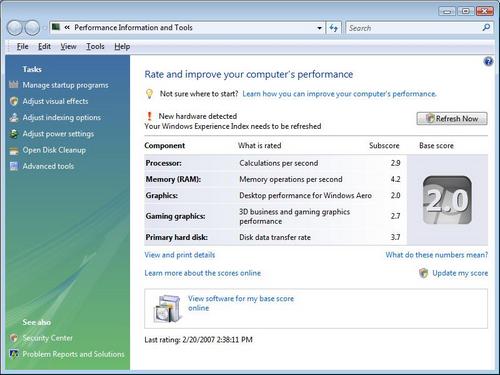Maximize the Performance Information window

click(466, 12)
